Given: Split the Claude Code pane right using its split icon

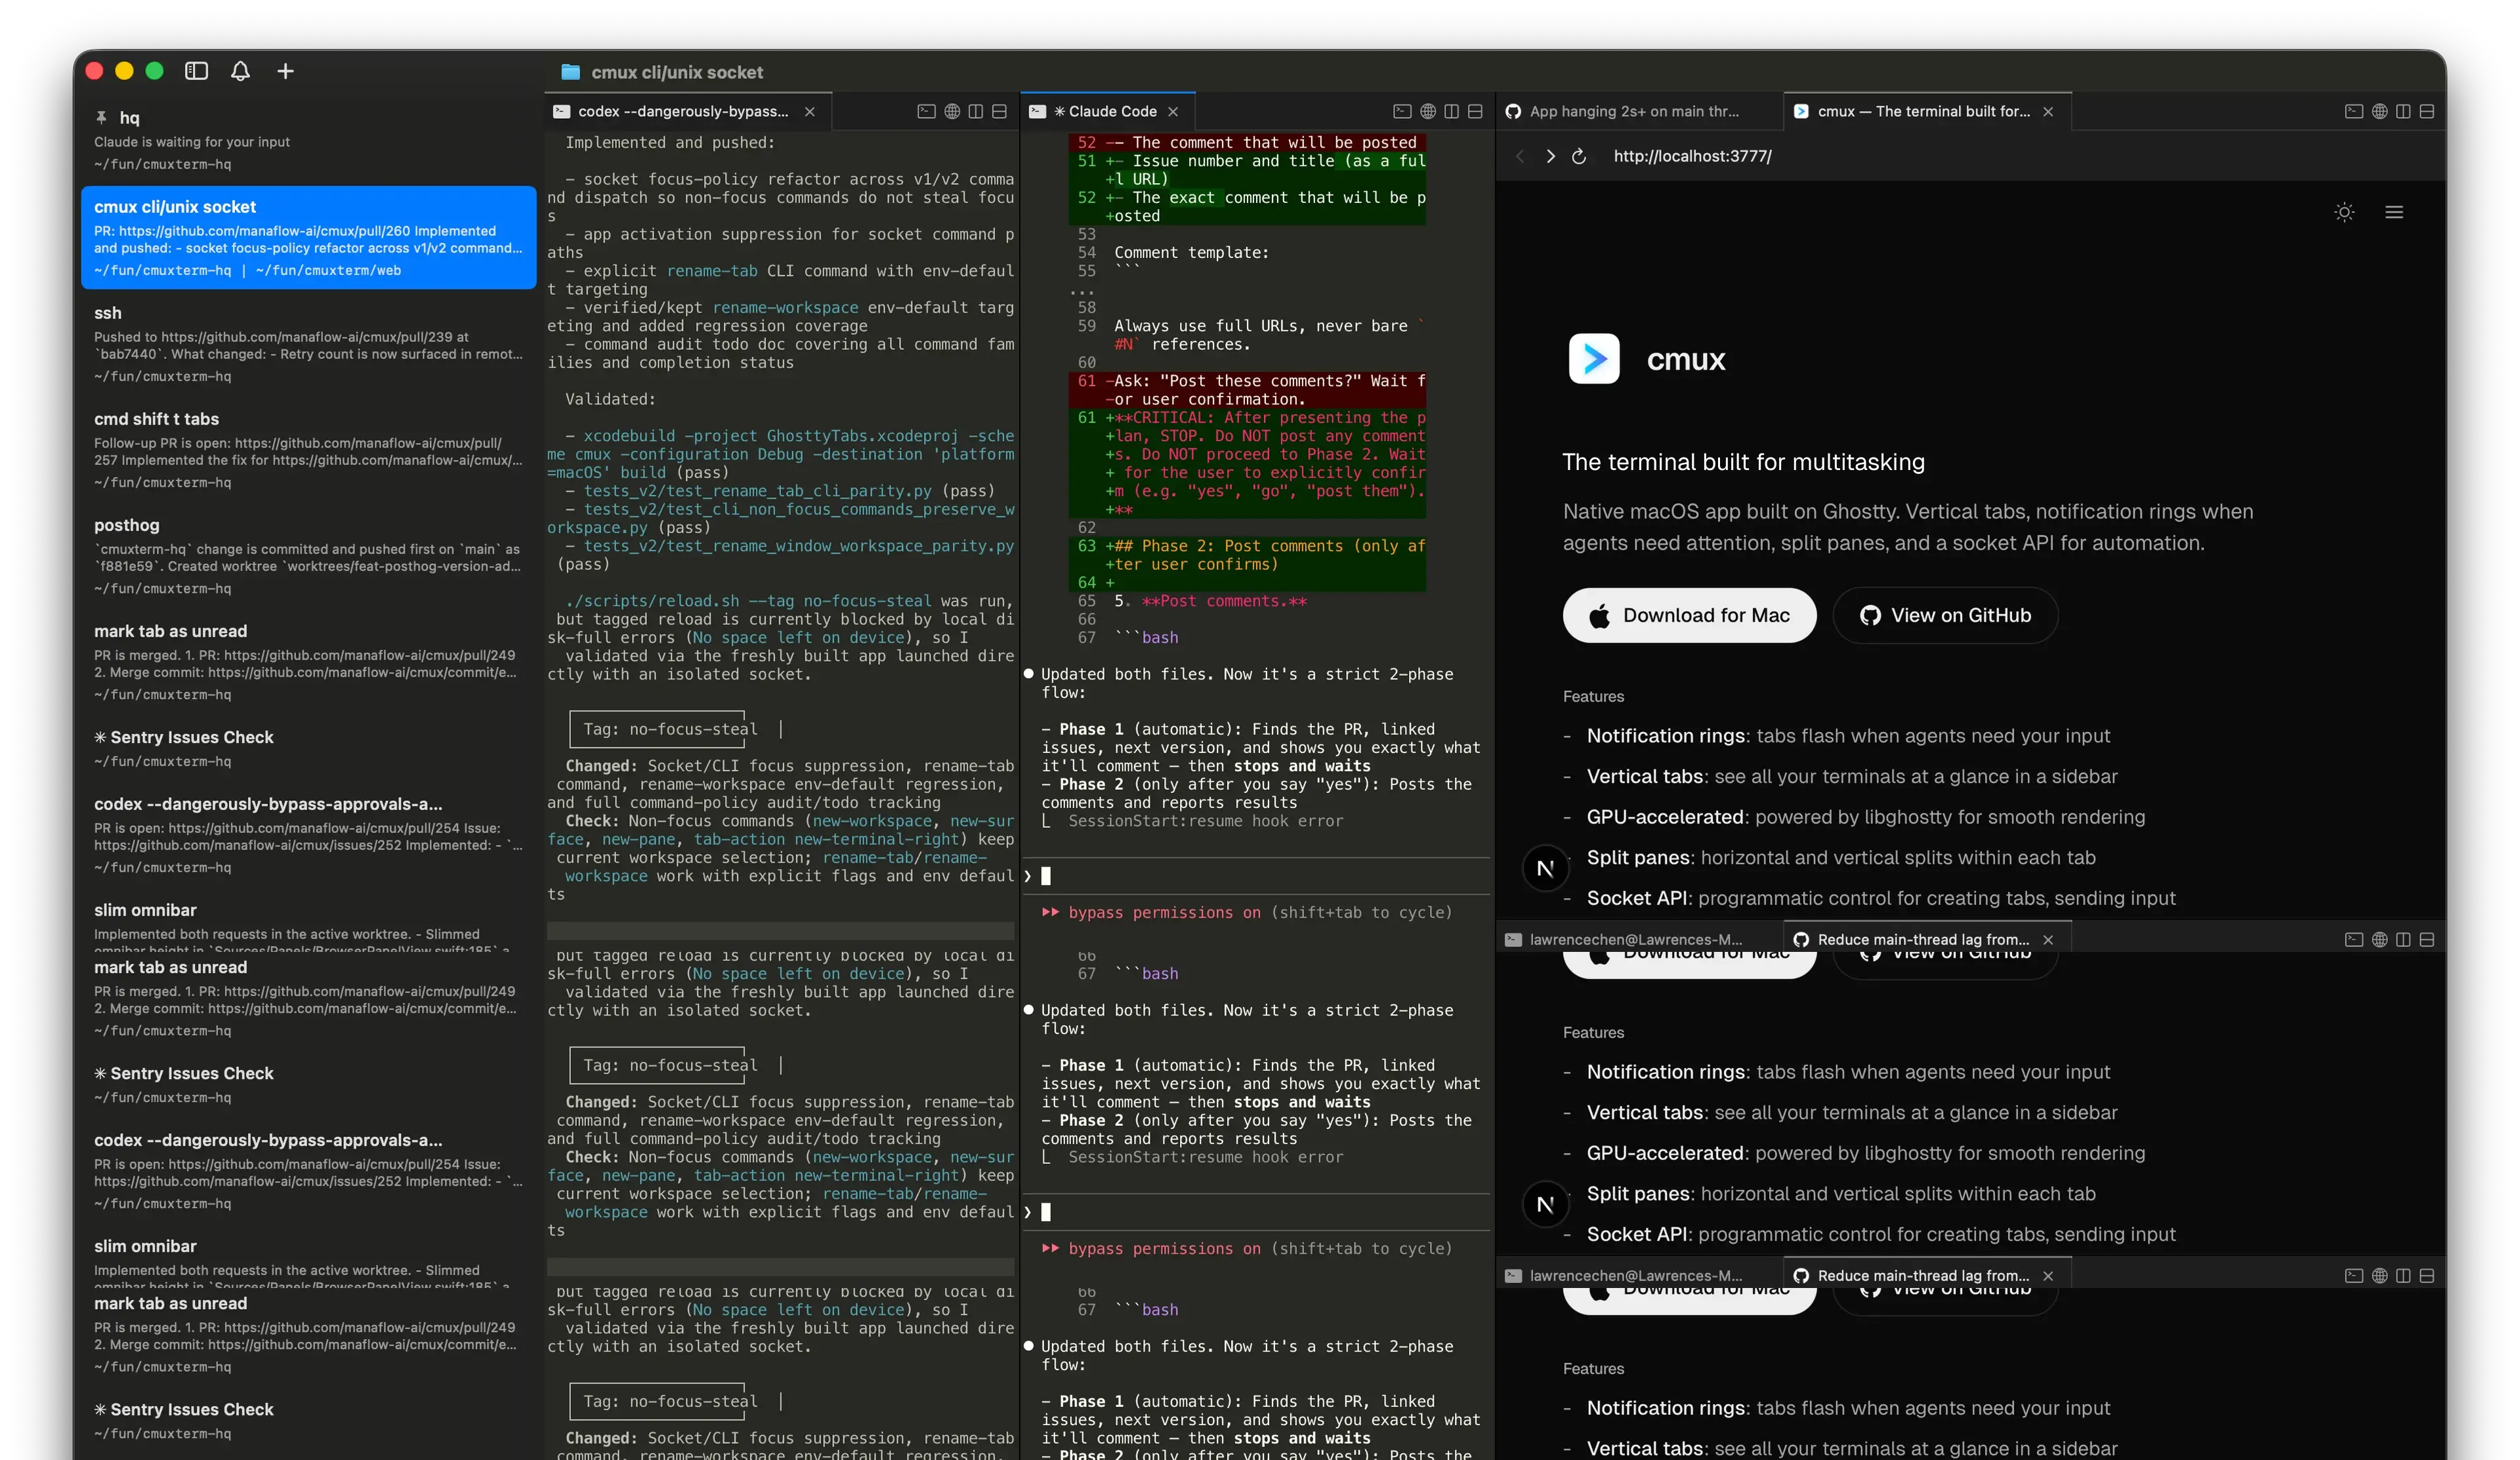Looking at the screenshot, I should (1452, 112).
